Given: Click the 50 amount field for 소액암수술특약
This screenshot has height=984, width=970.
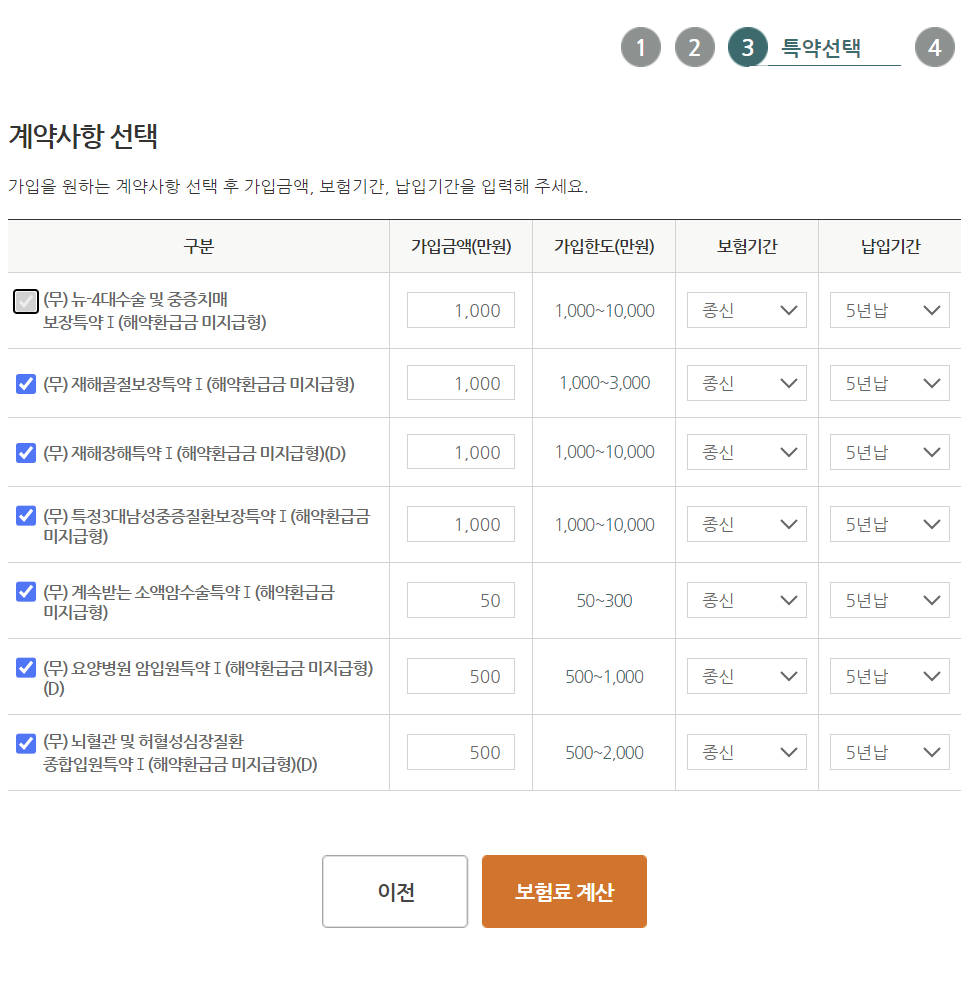Looking at the screenshot, I should [x=461, y=600].
